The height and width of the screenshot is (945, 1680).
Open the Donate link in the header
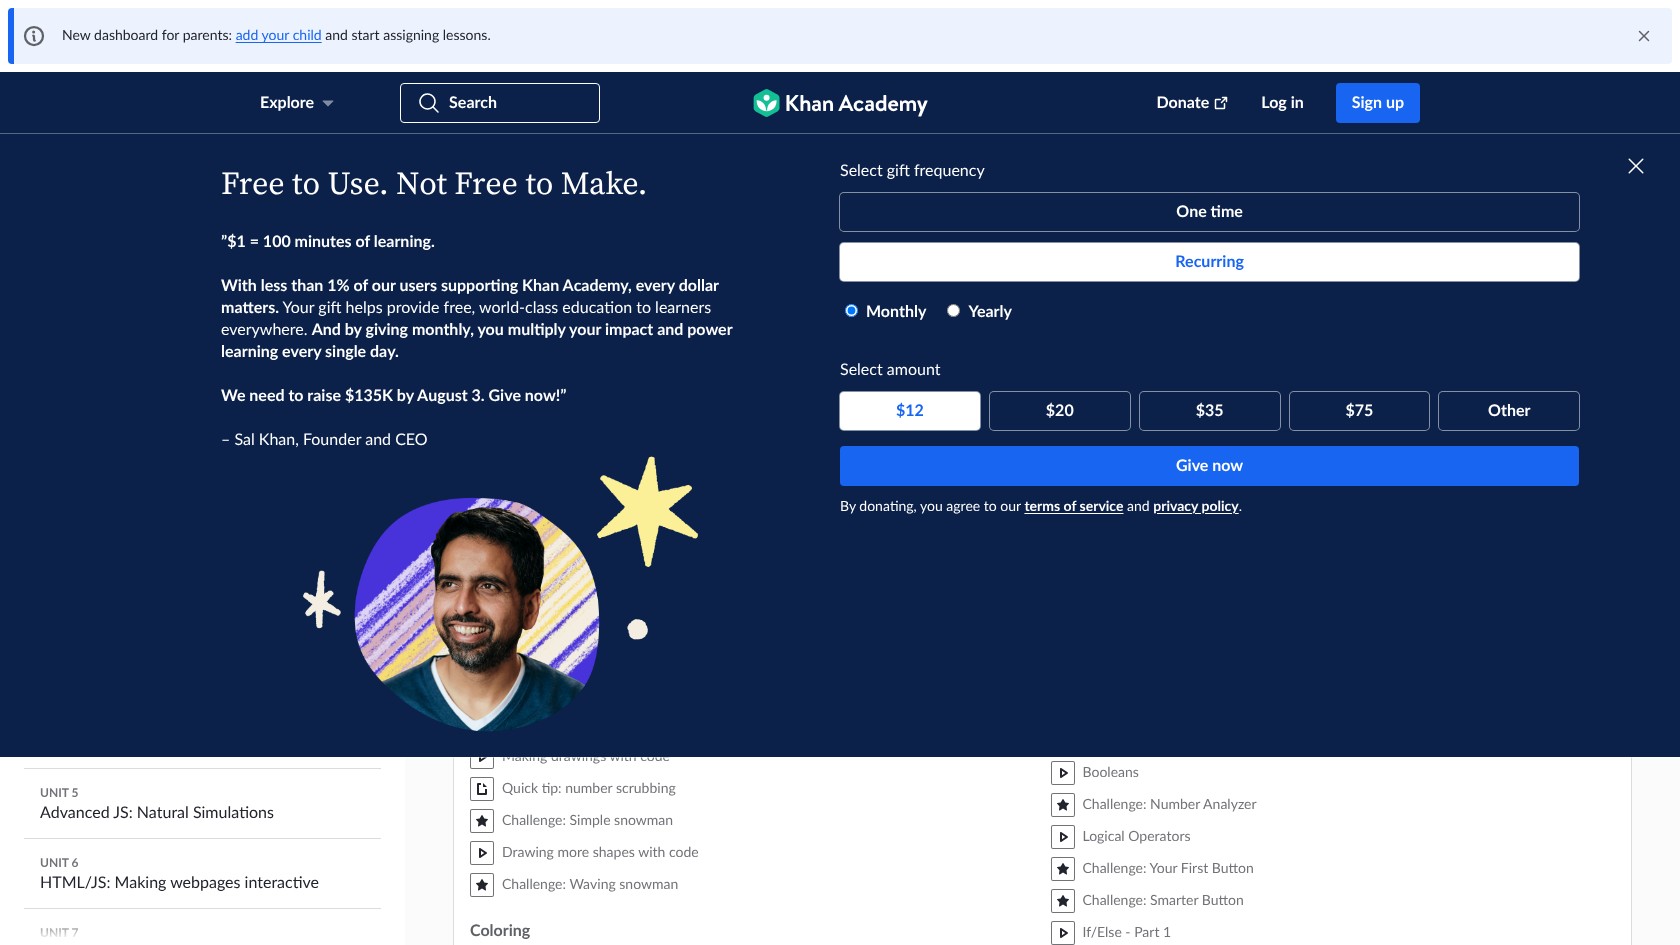click(x=1191, y=103)
